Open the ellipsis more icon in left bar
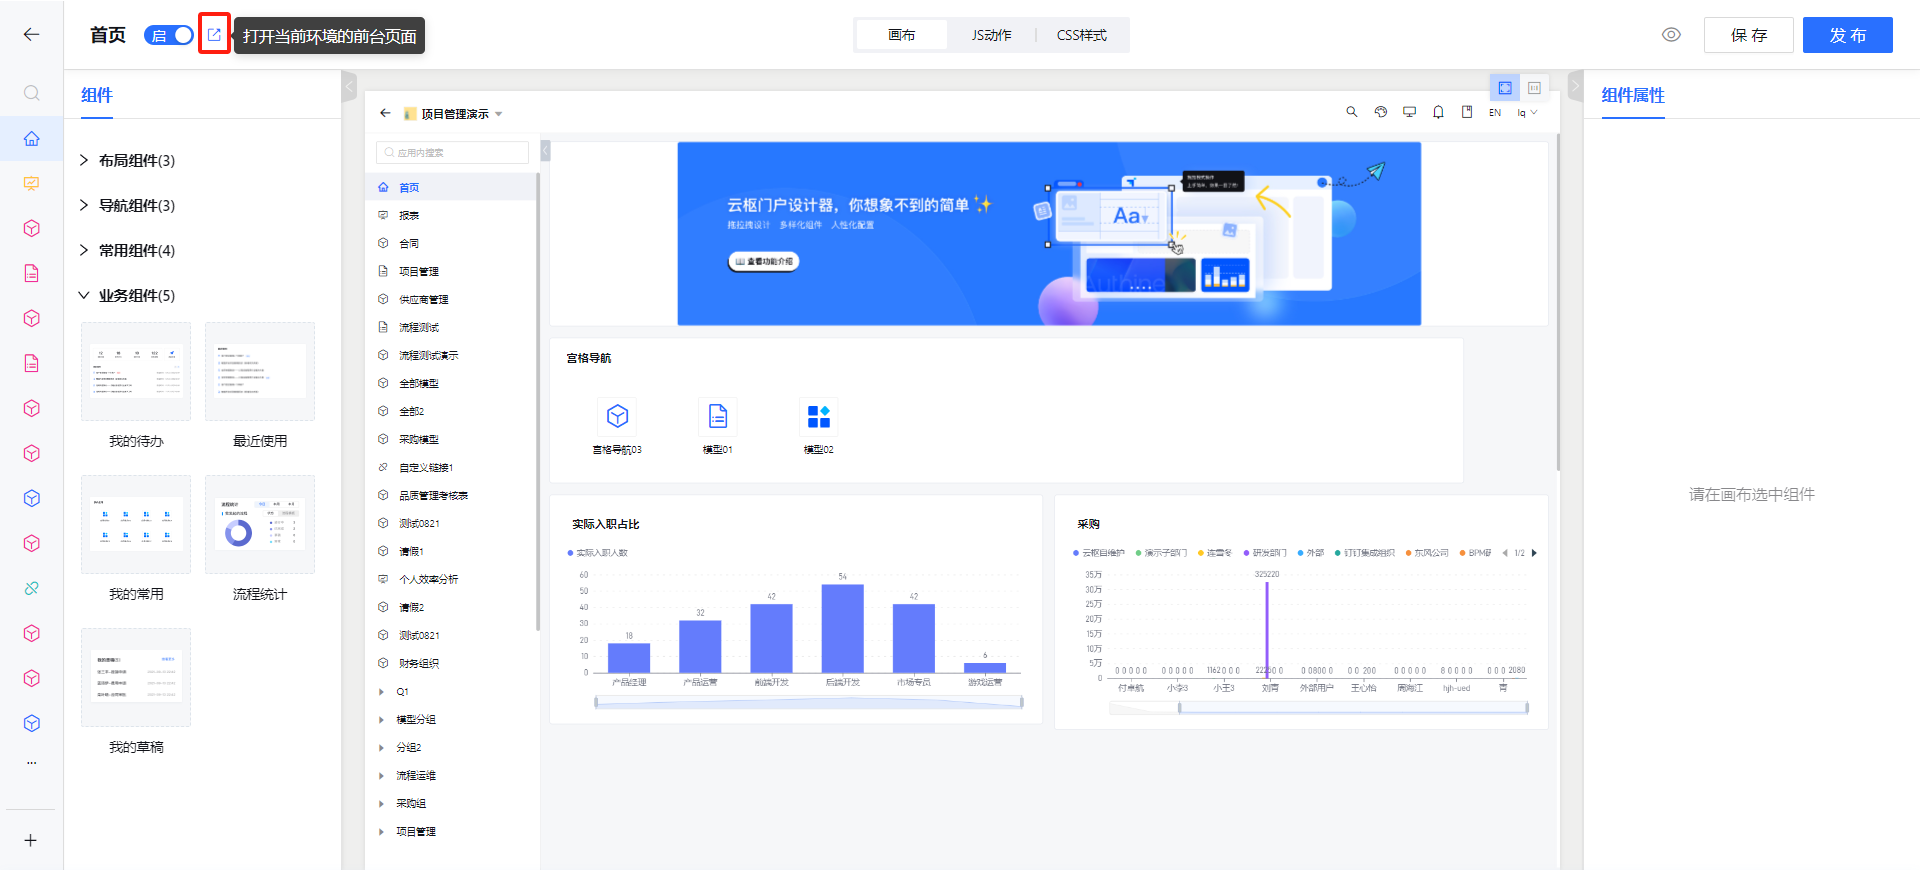 pos(32,762)
